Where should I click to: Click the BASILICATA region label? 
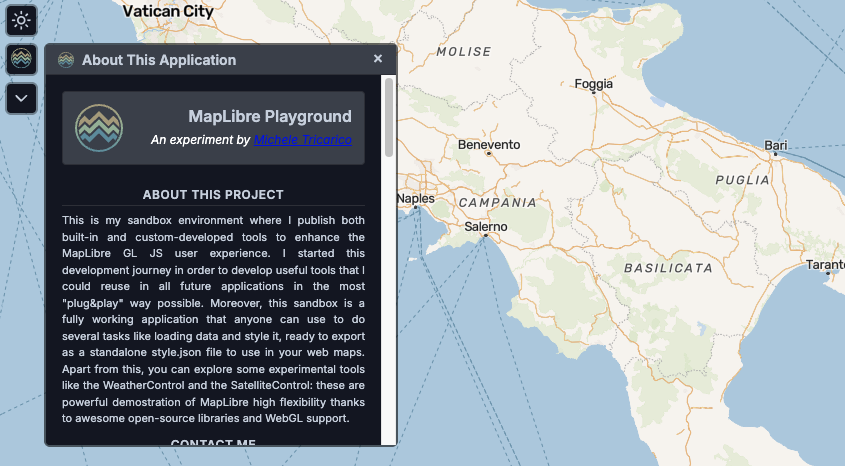tap(668, 268)
